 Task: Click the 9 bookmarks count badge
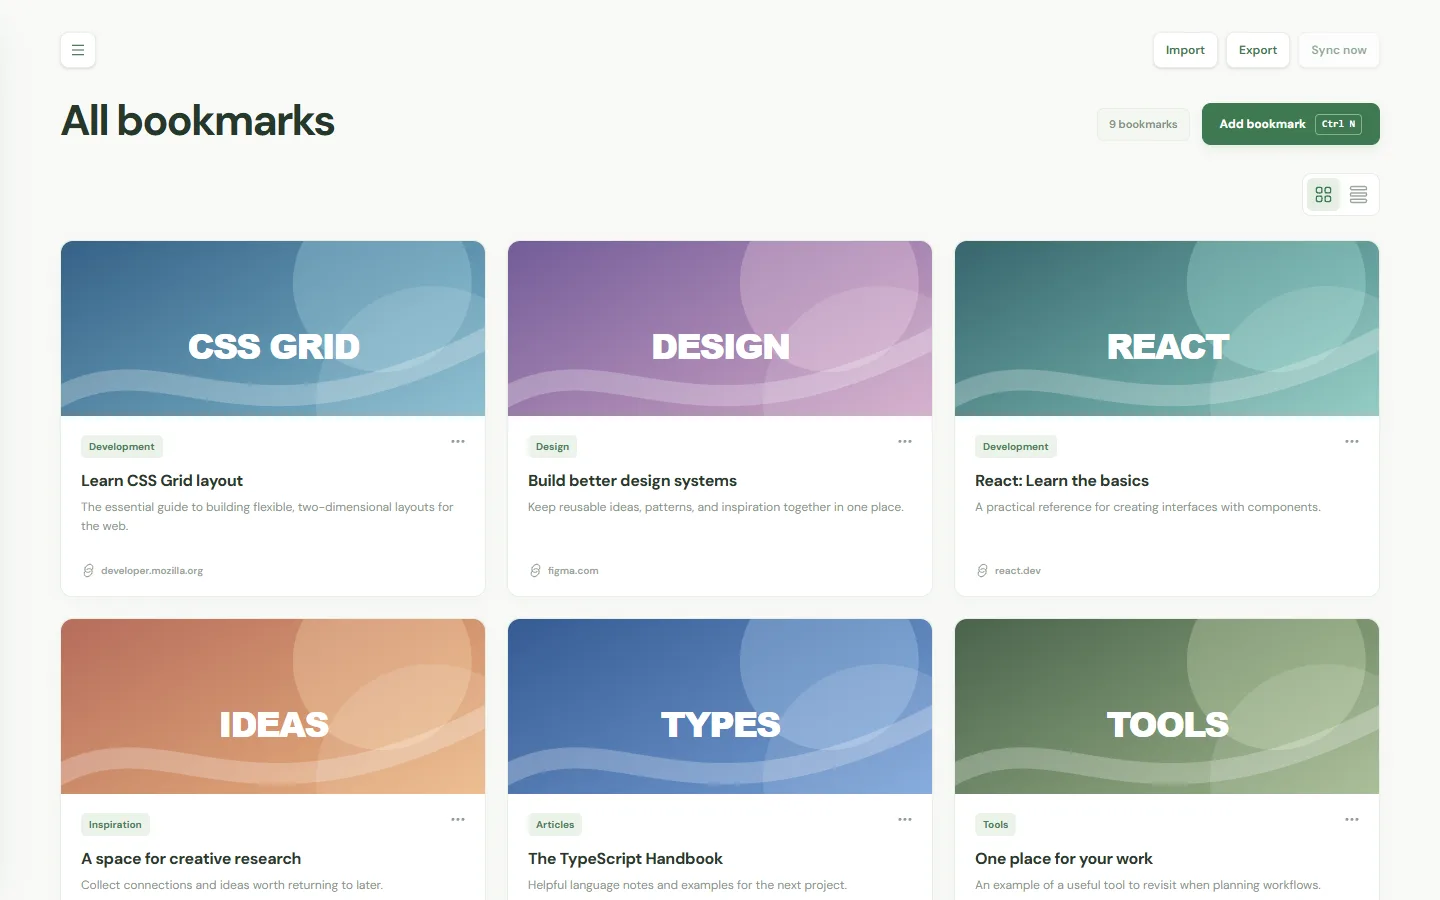pyautogui.click(x=1143, y=124)
